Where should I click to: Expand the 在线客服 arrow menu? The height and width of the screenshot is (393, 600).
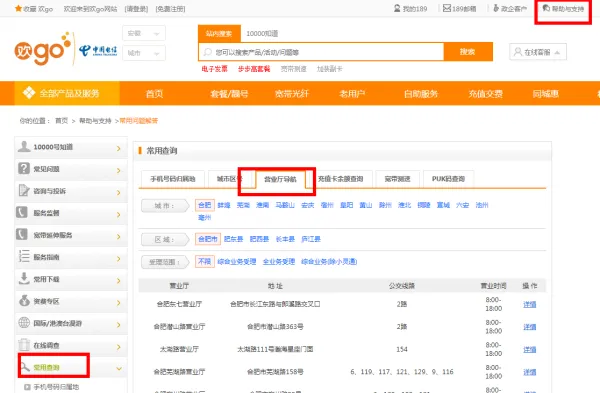click(557, 52)
